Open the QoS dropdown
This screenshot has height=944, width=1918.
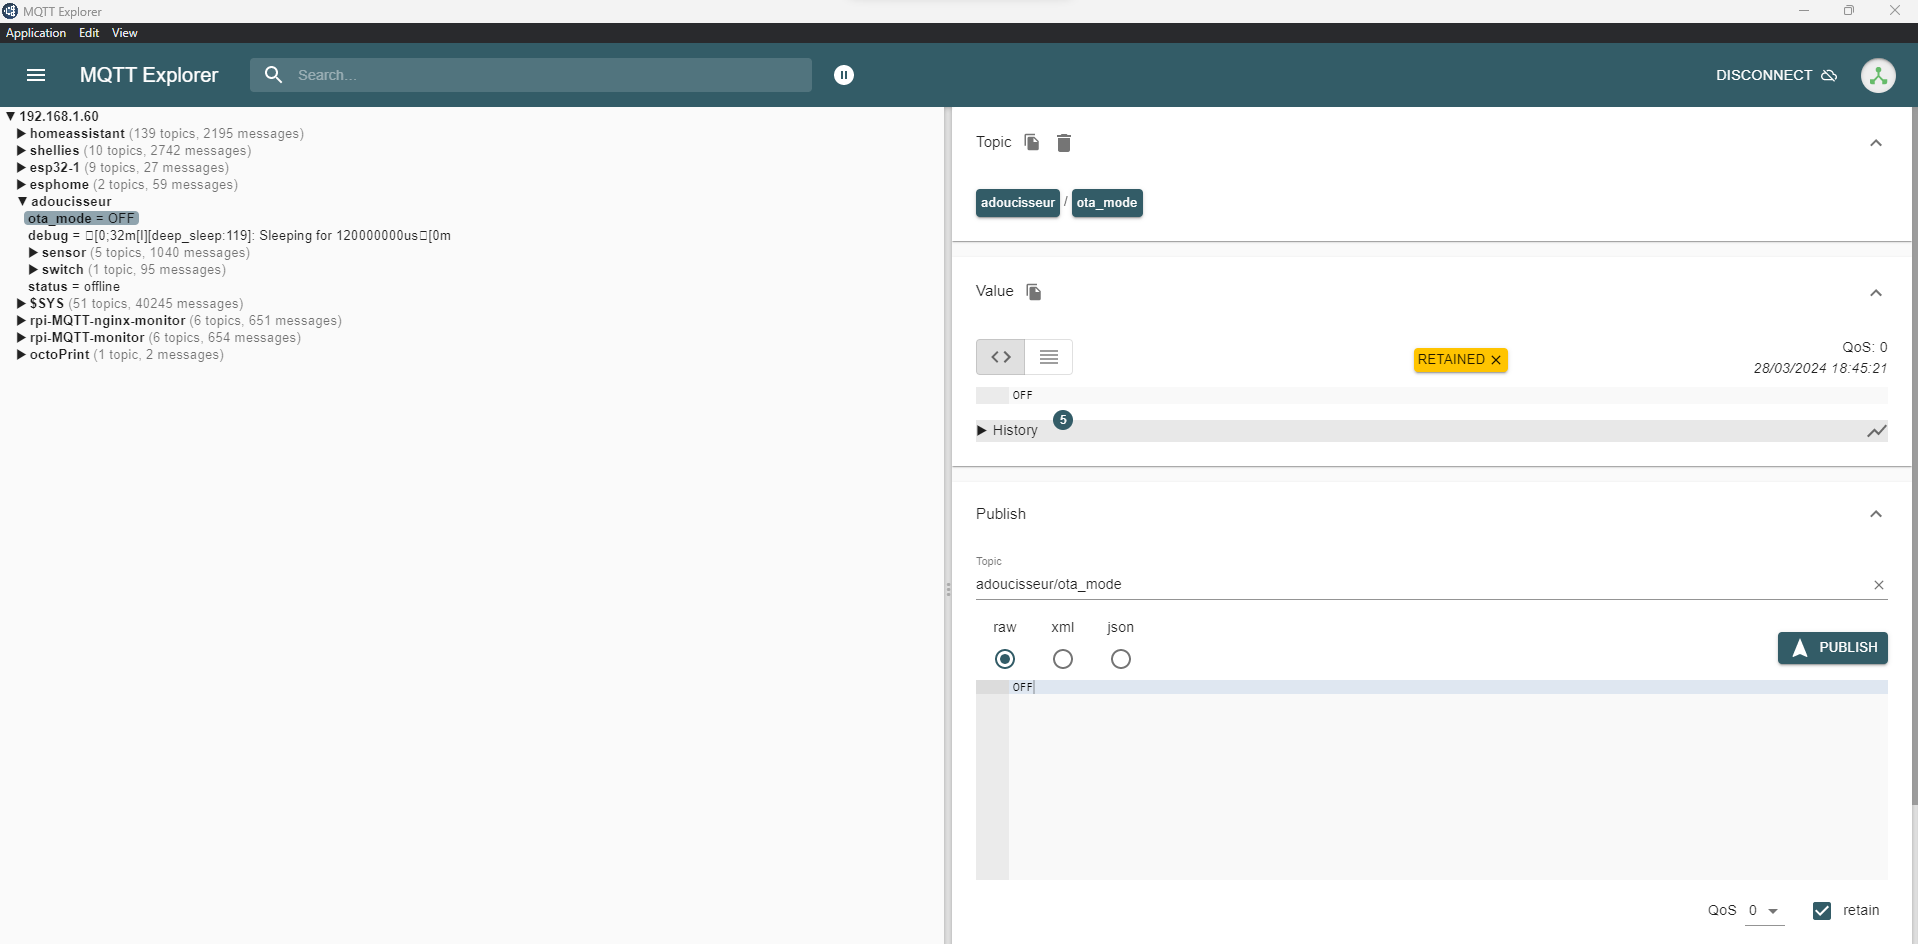coord(1764,911)
